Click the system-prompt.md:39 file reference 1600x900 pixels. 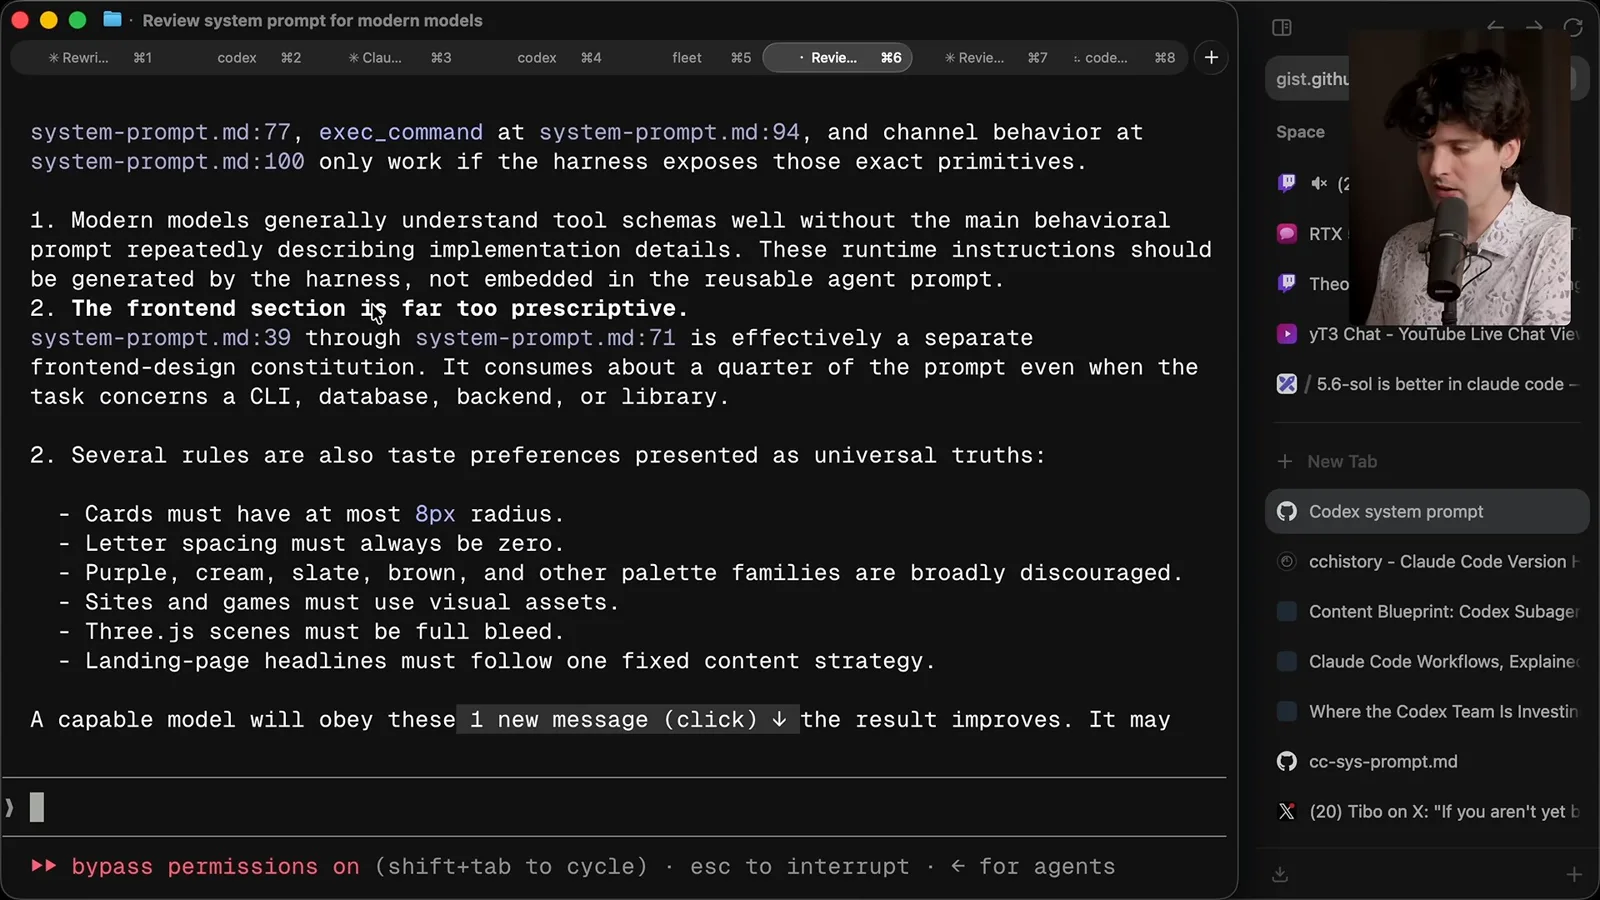coord(160,338)
